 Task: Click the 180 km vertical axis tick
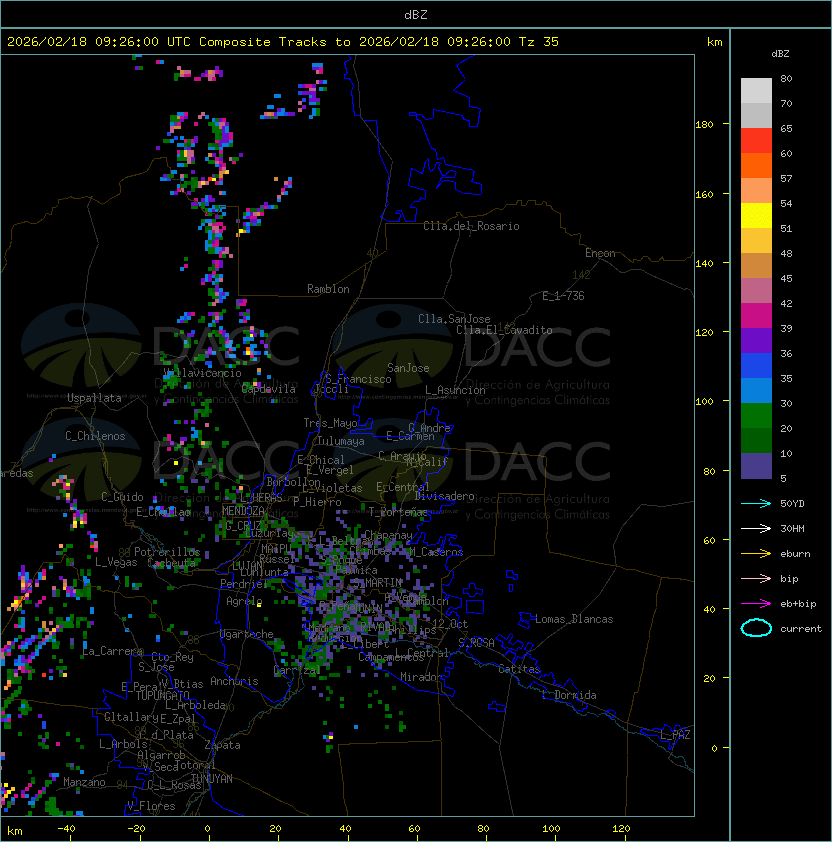click(704, 125)
